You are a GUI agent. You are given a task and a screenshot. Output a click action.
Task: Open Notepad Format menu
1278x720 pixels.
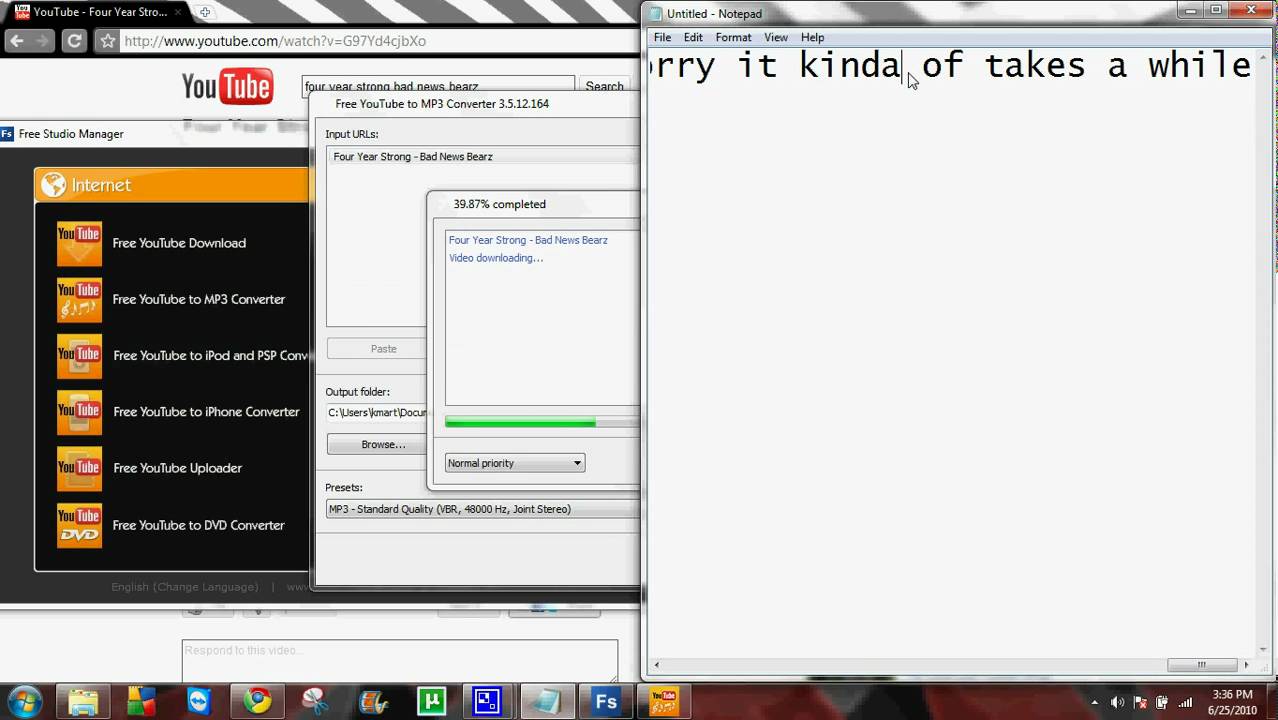coord(733,37)
